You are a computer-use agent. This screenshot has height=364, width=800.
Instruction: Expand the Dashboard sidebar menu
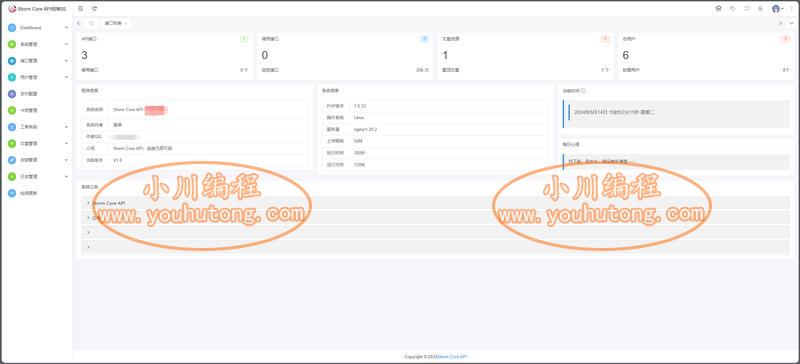(x=38, y=28)
